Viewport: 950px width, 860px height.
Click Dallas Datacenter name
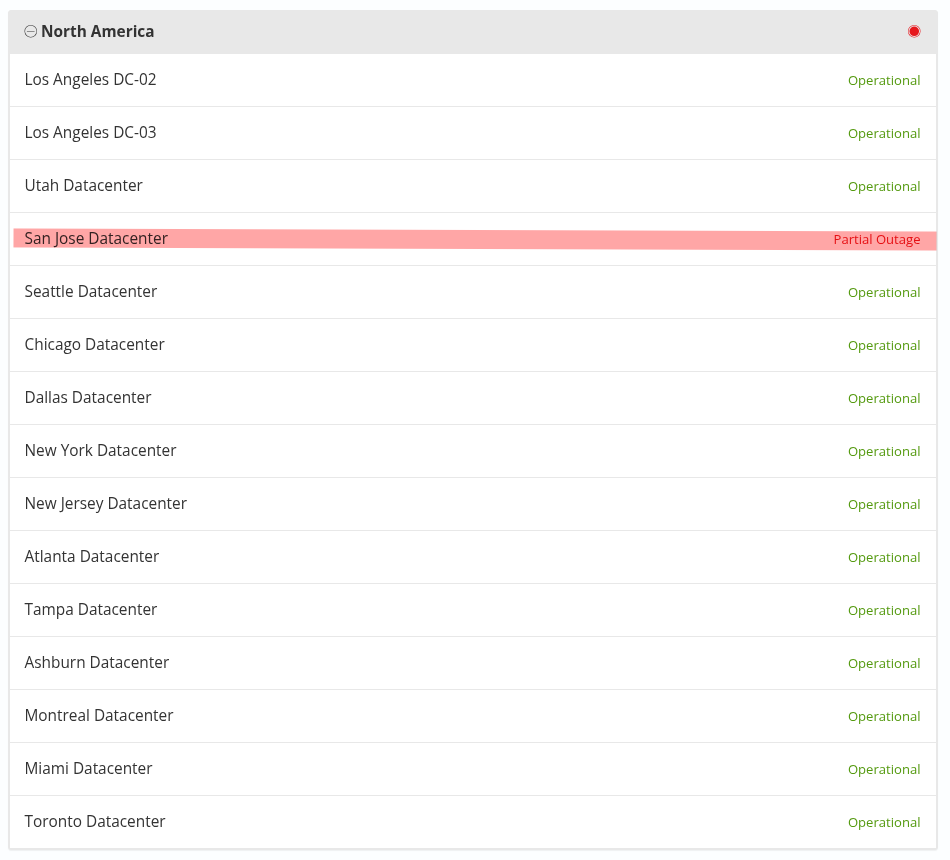click(x=88, y=398)
